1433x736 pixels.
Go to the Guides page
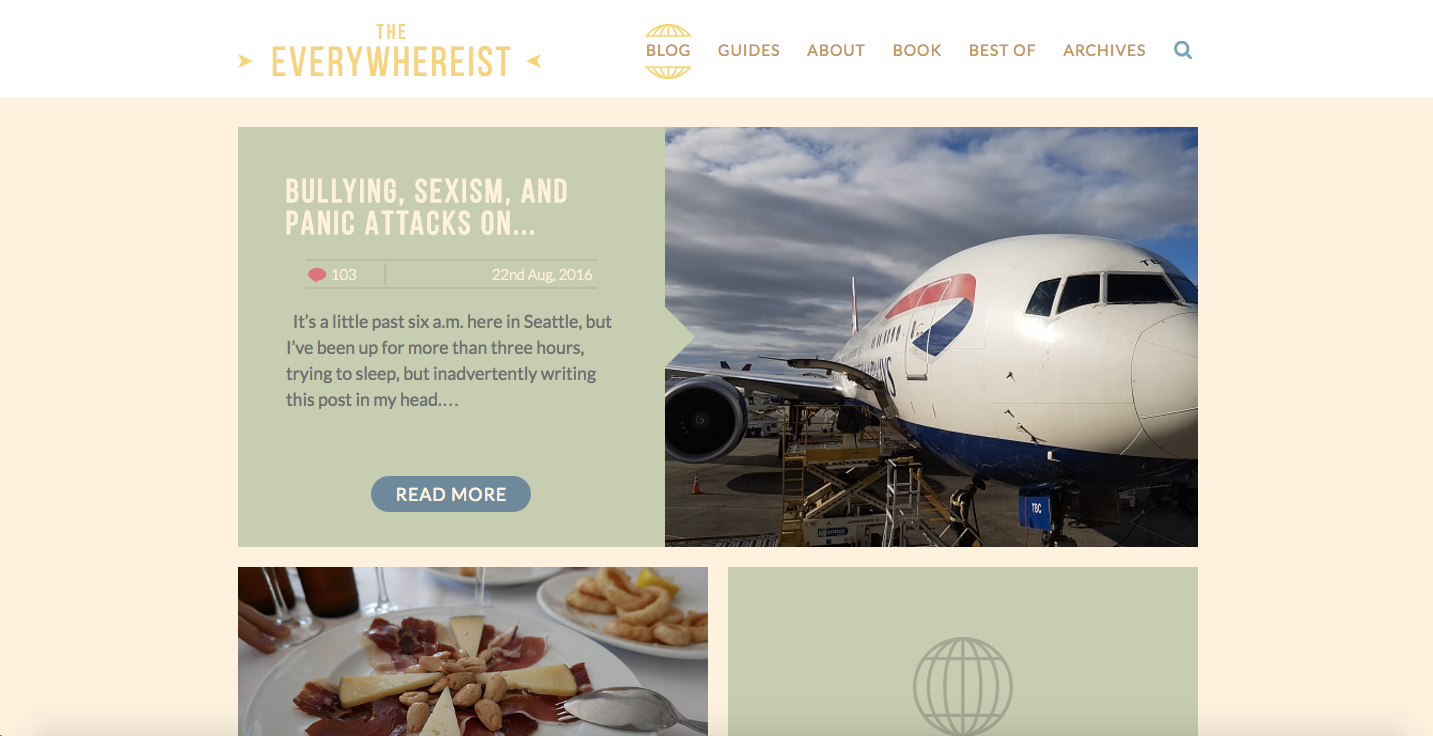coord(749,50)
